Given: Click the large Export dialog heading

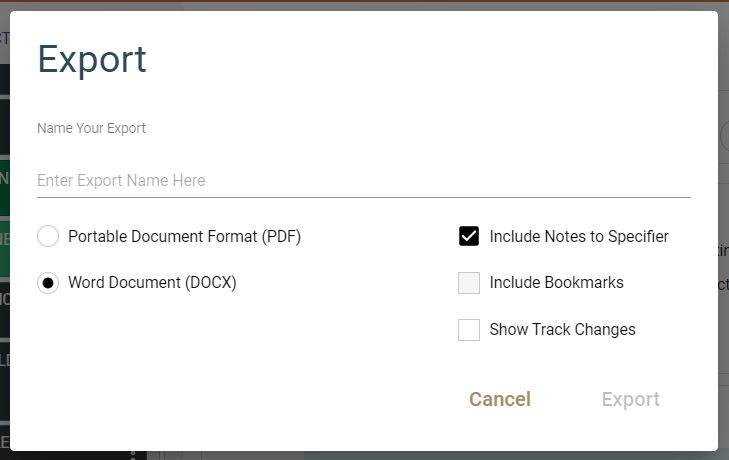Looking at the screenshot, I should point(92,59).
